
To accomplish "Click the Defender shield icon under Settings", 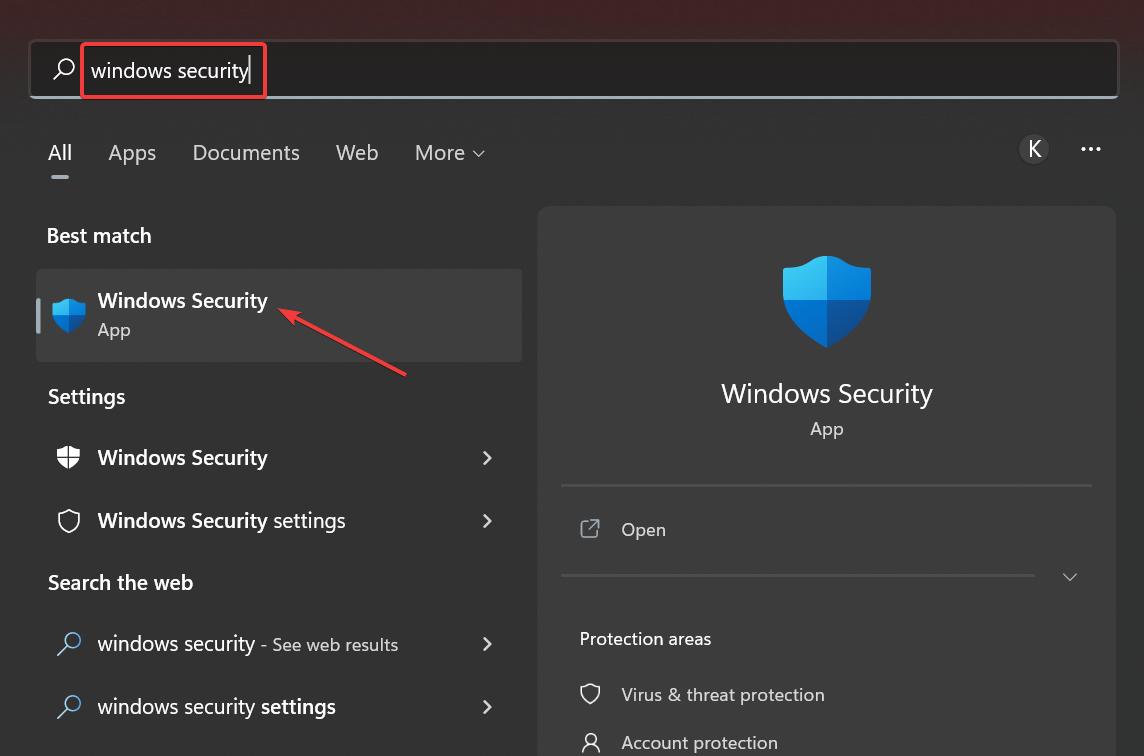I will (x=68, y=458).
